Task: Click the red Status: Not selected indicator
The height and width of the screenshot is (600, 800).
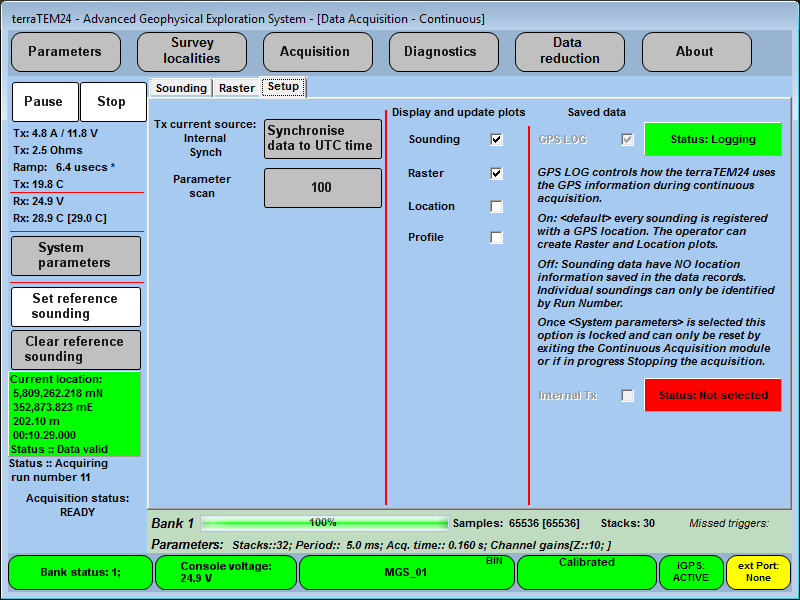Action: 713,395
